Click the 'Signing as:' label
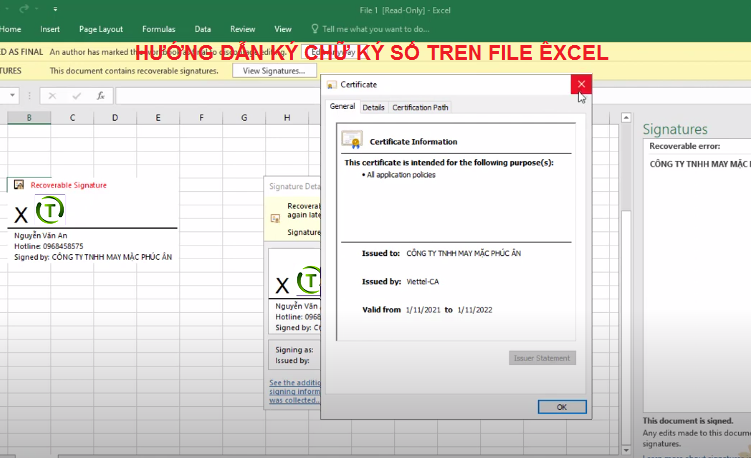 pyautogui.click(x=294, y=350)
